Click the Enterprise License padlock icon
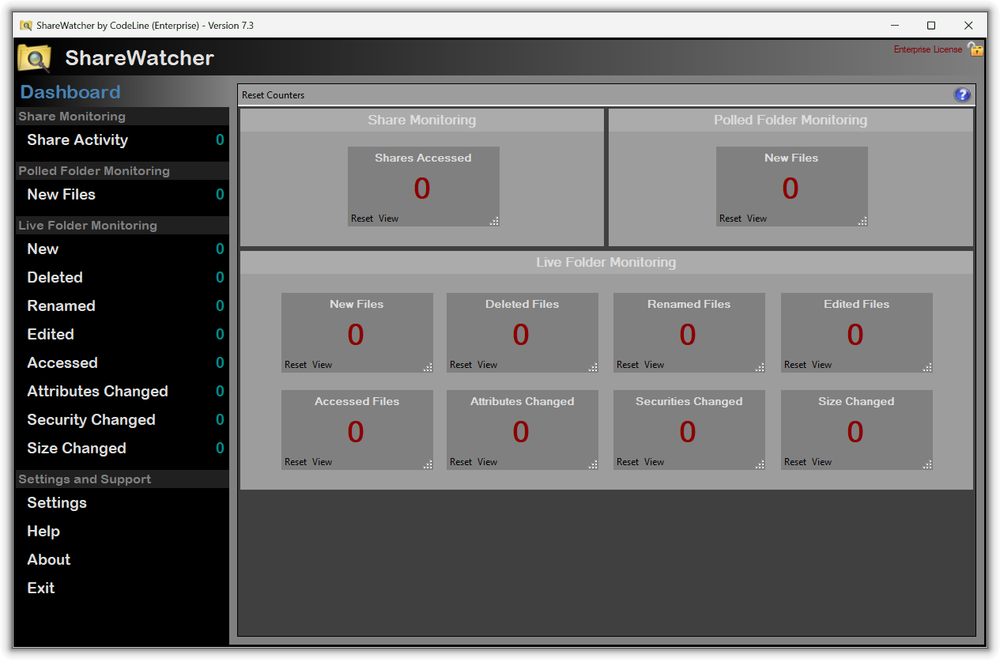 tap(975, 48)
